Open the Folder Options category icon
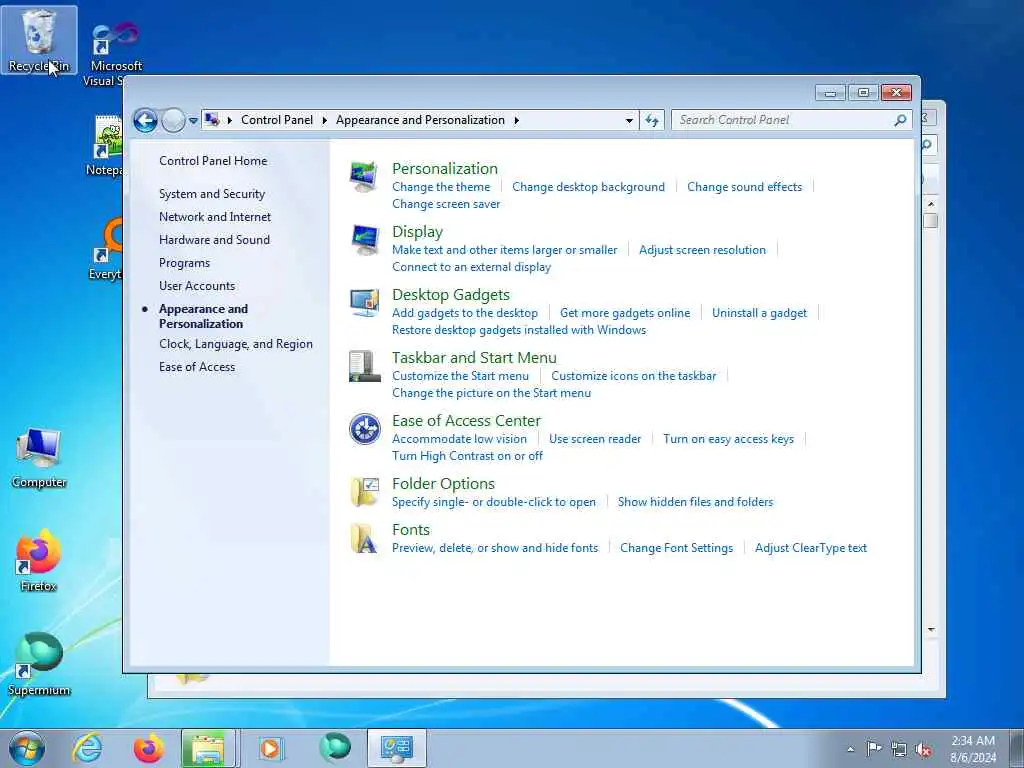 [x=364, y=492]
